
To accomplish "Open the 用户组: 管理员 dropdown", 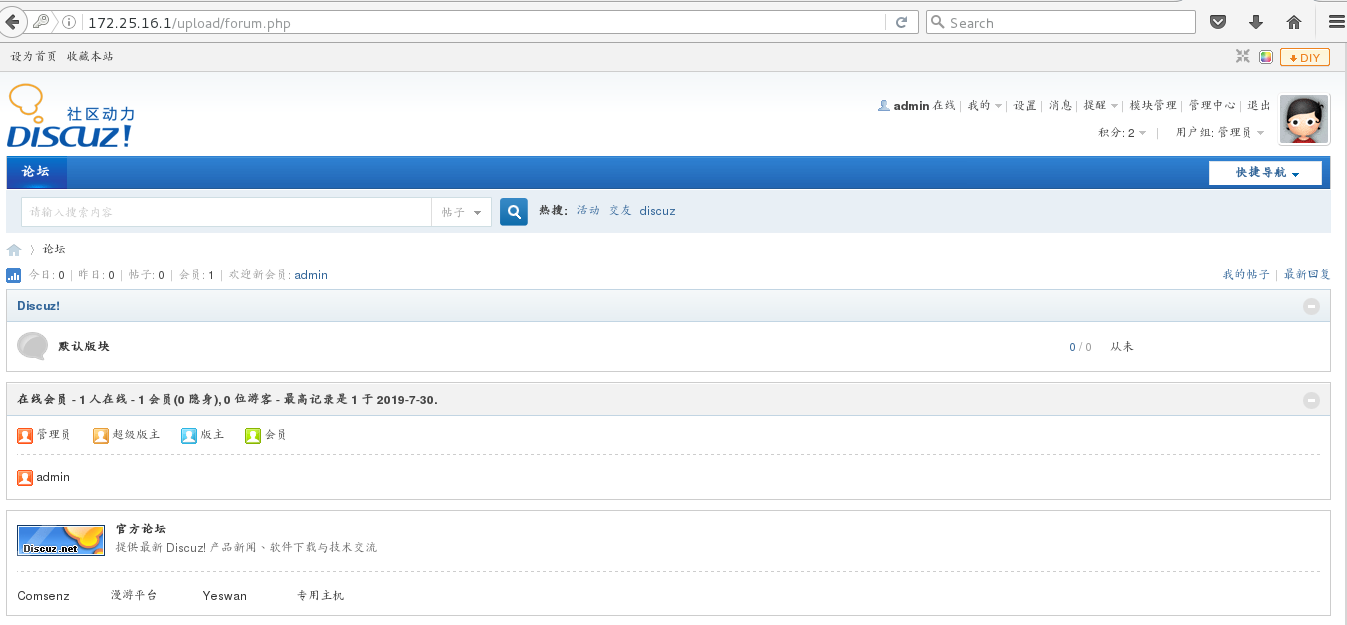I will pyautogui.click(x=1219, y=132).
